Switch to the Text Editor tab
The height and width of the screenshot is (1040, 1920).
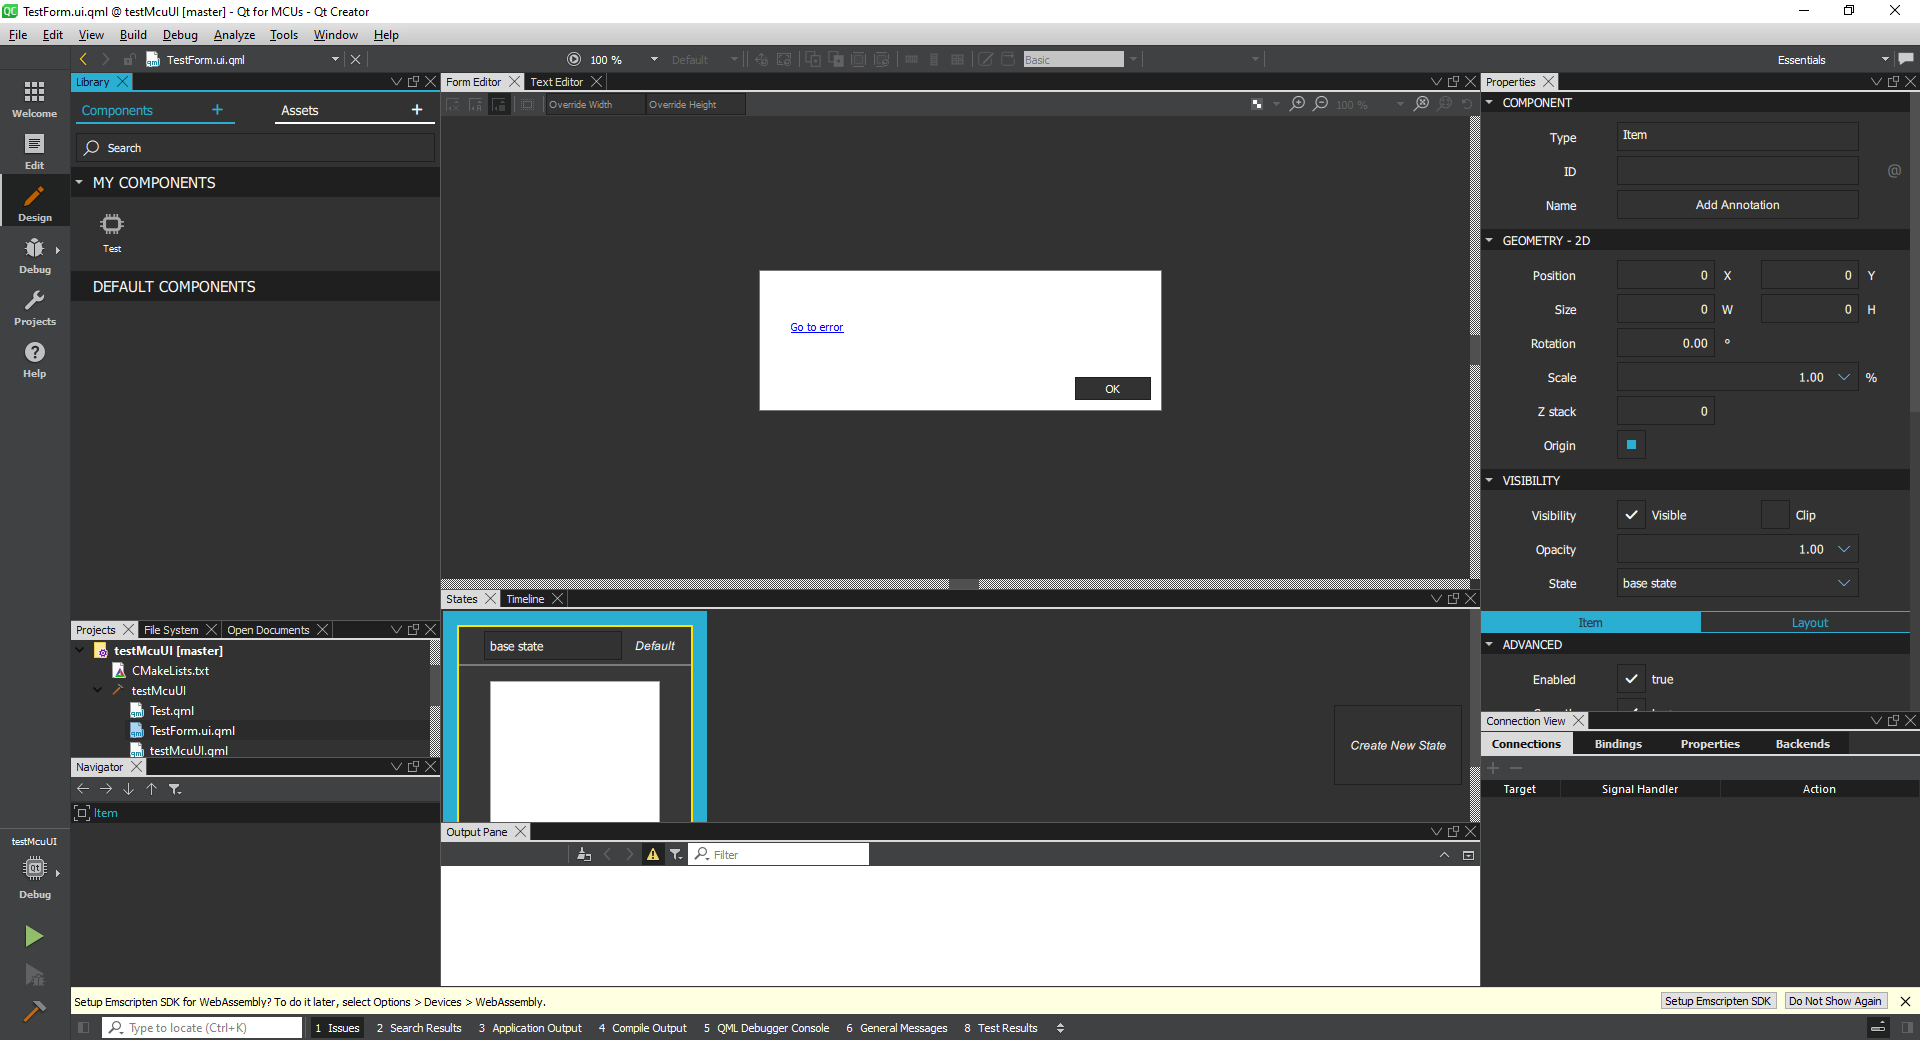[556, 82]
